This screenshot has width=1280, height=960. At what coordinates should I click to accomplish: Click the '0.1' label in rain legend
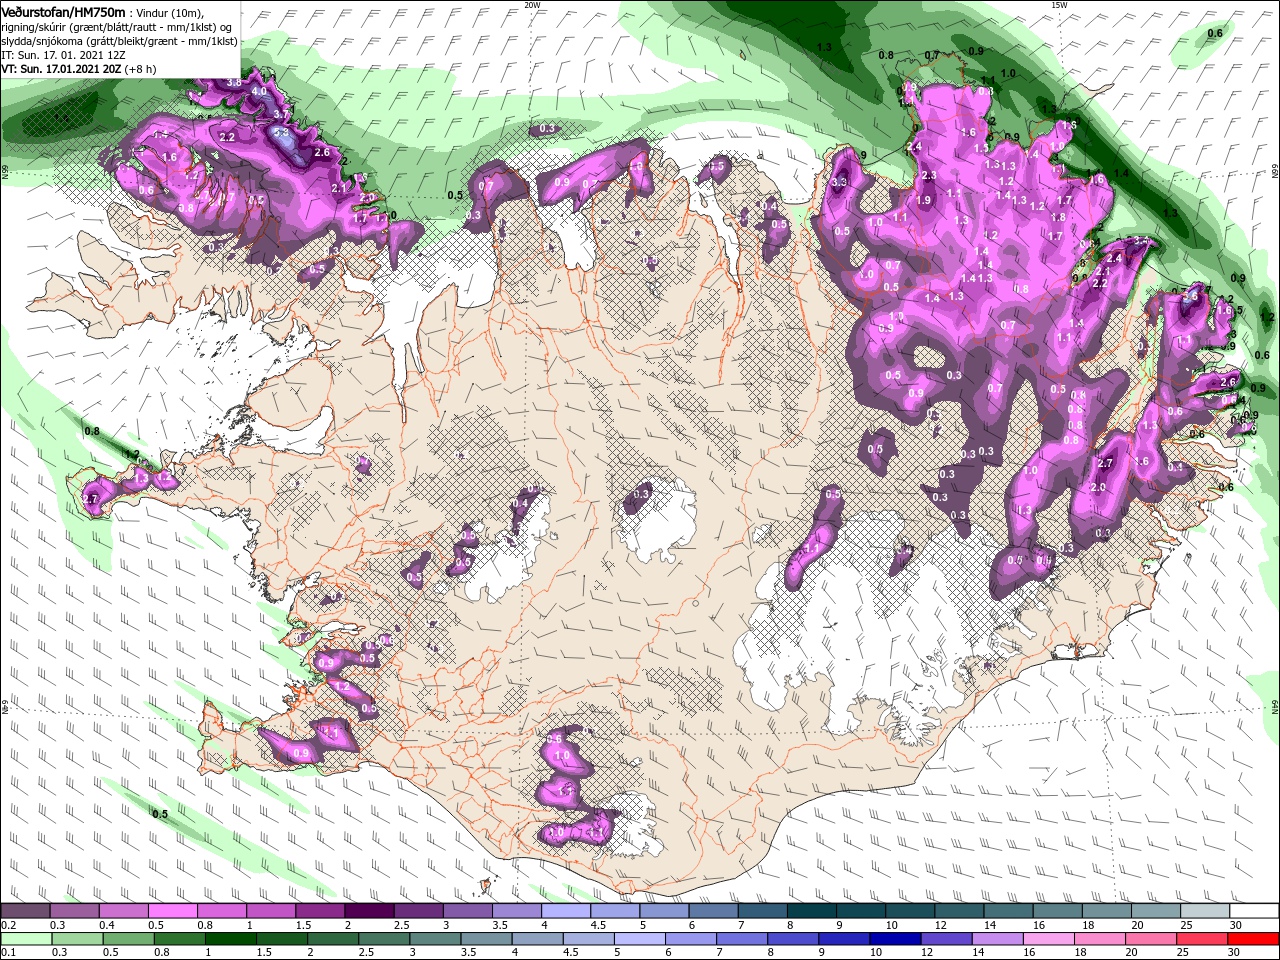click(x=8, y=953)
